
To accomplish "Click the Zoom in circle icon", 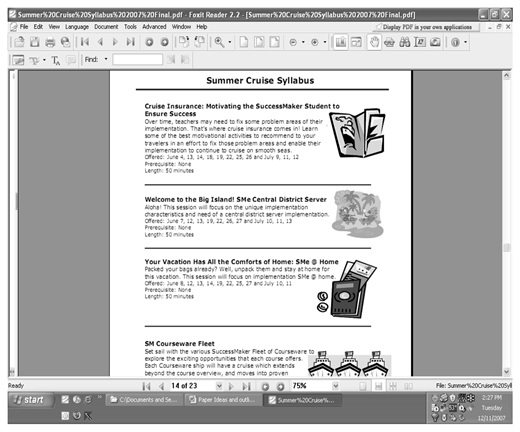I will tap(315, 42).
